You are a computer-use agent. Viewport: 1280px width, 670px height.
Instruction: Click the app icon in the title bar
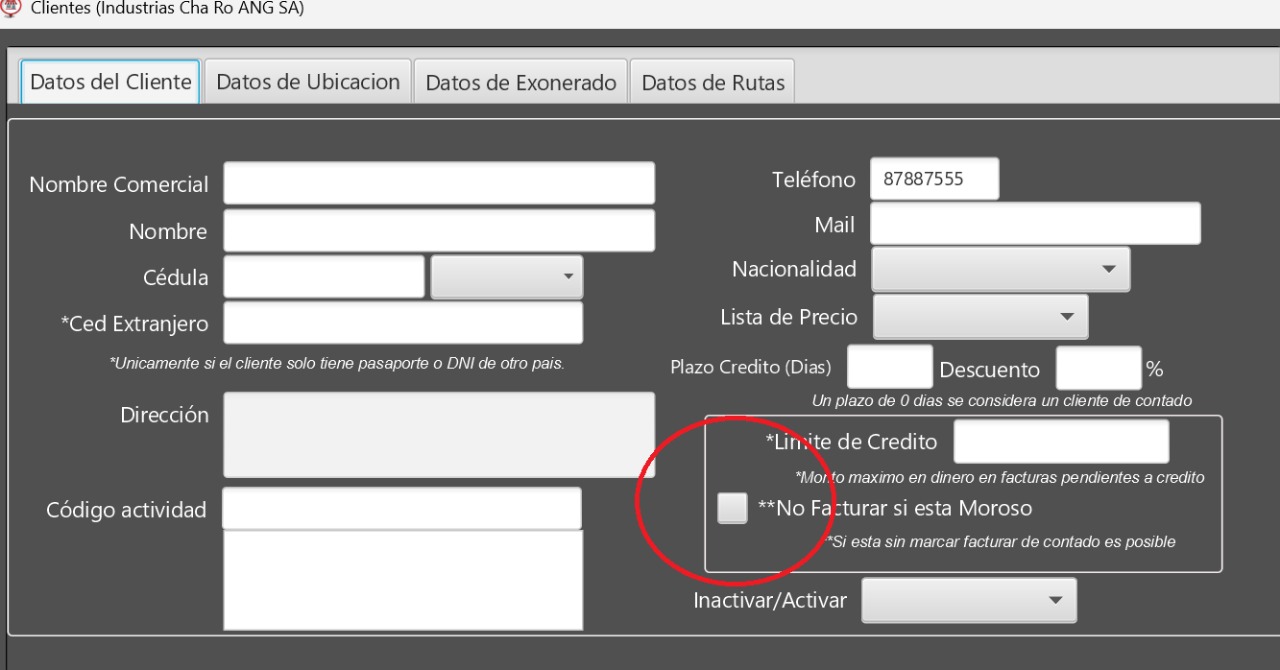[11, 7]
